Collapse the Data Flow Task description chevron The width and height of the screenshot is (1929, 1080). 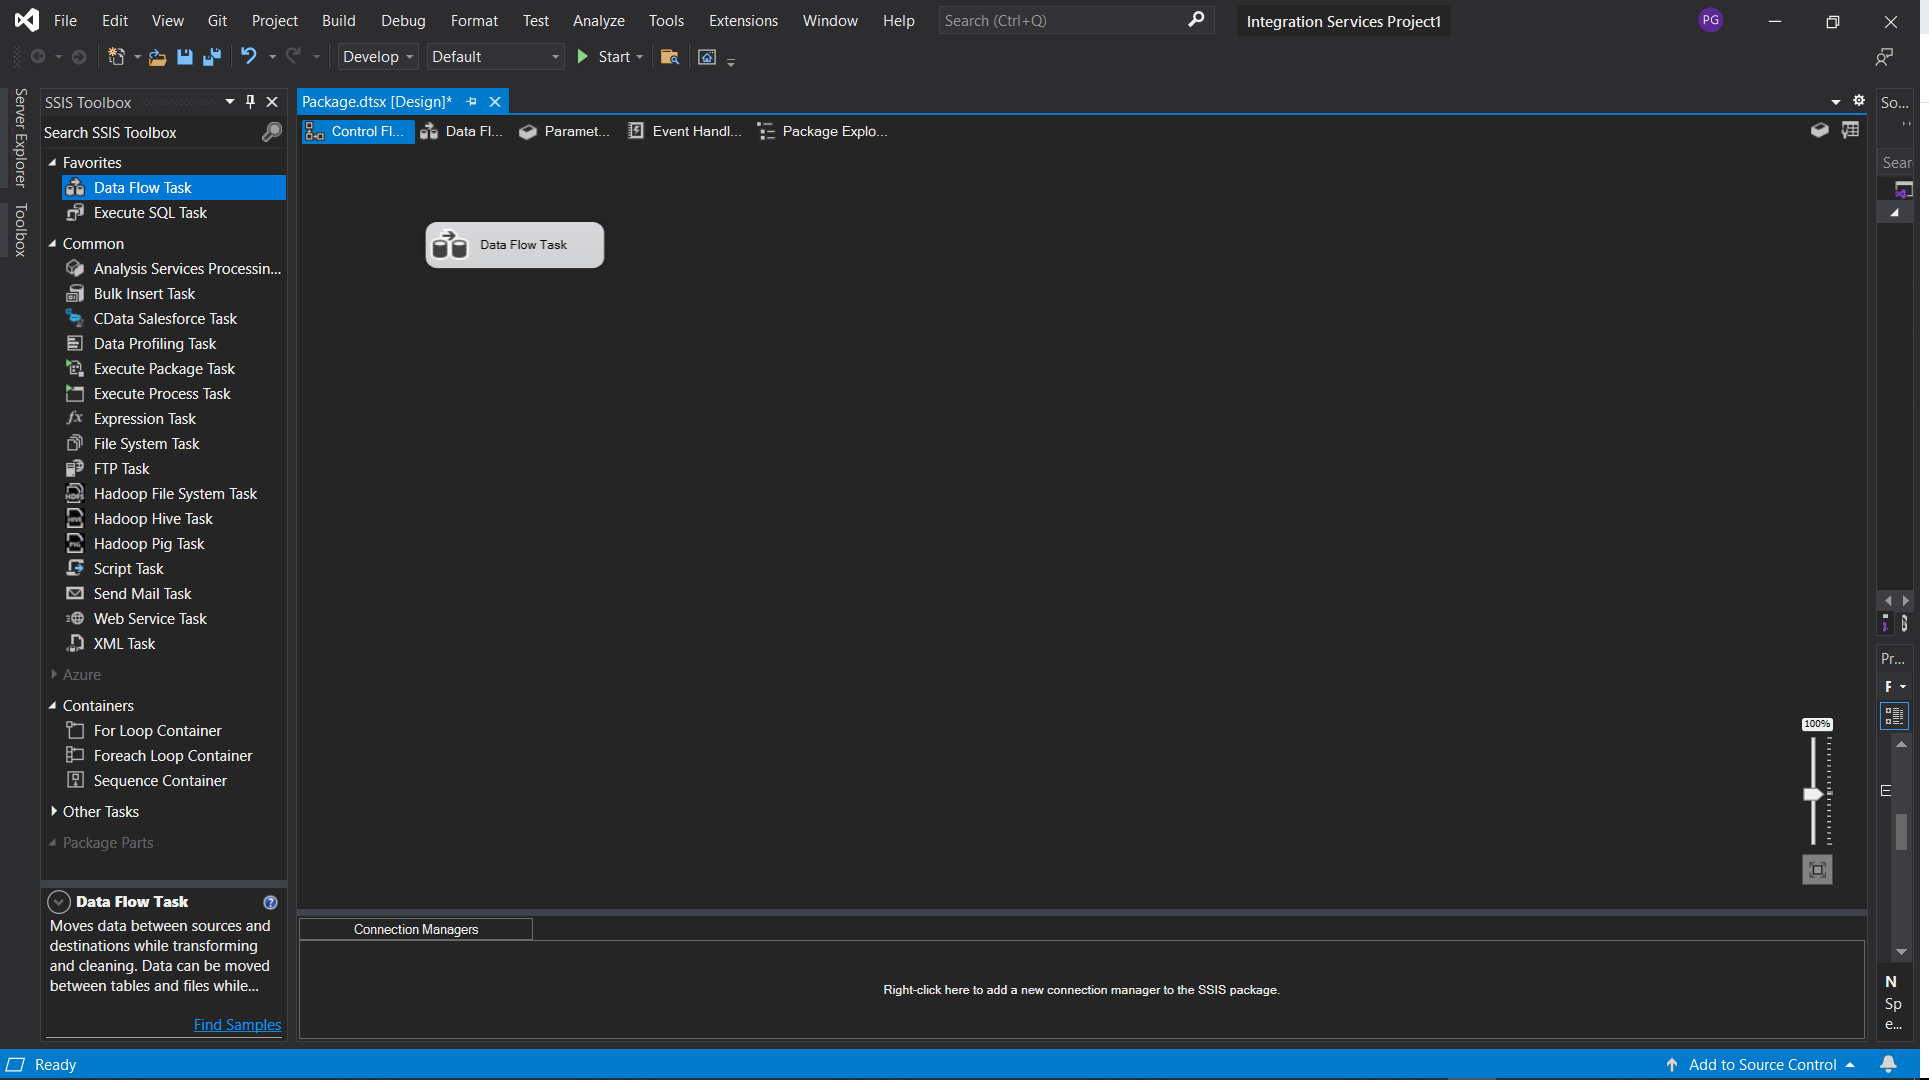[59, 902]
